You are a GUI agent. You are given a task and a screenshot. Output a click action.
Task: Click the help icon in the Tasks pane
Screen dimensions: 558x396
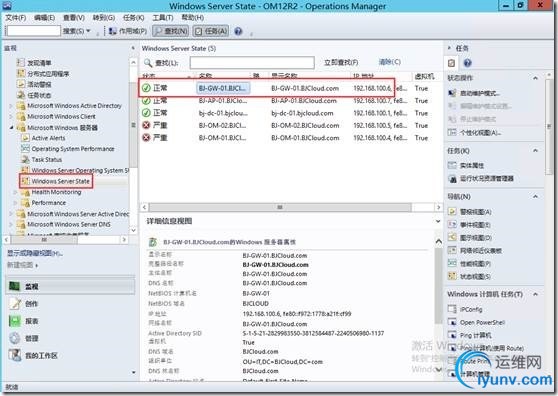(x=468, y=63)
